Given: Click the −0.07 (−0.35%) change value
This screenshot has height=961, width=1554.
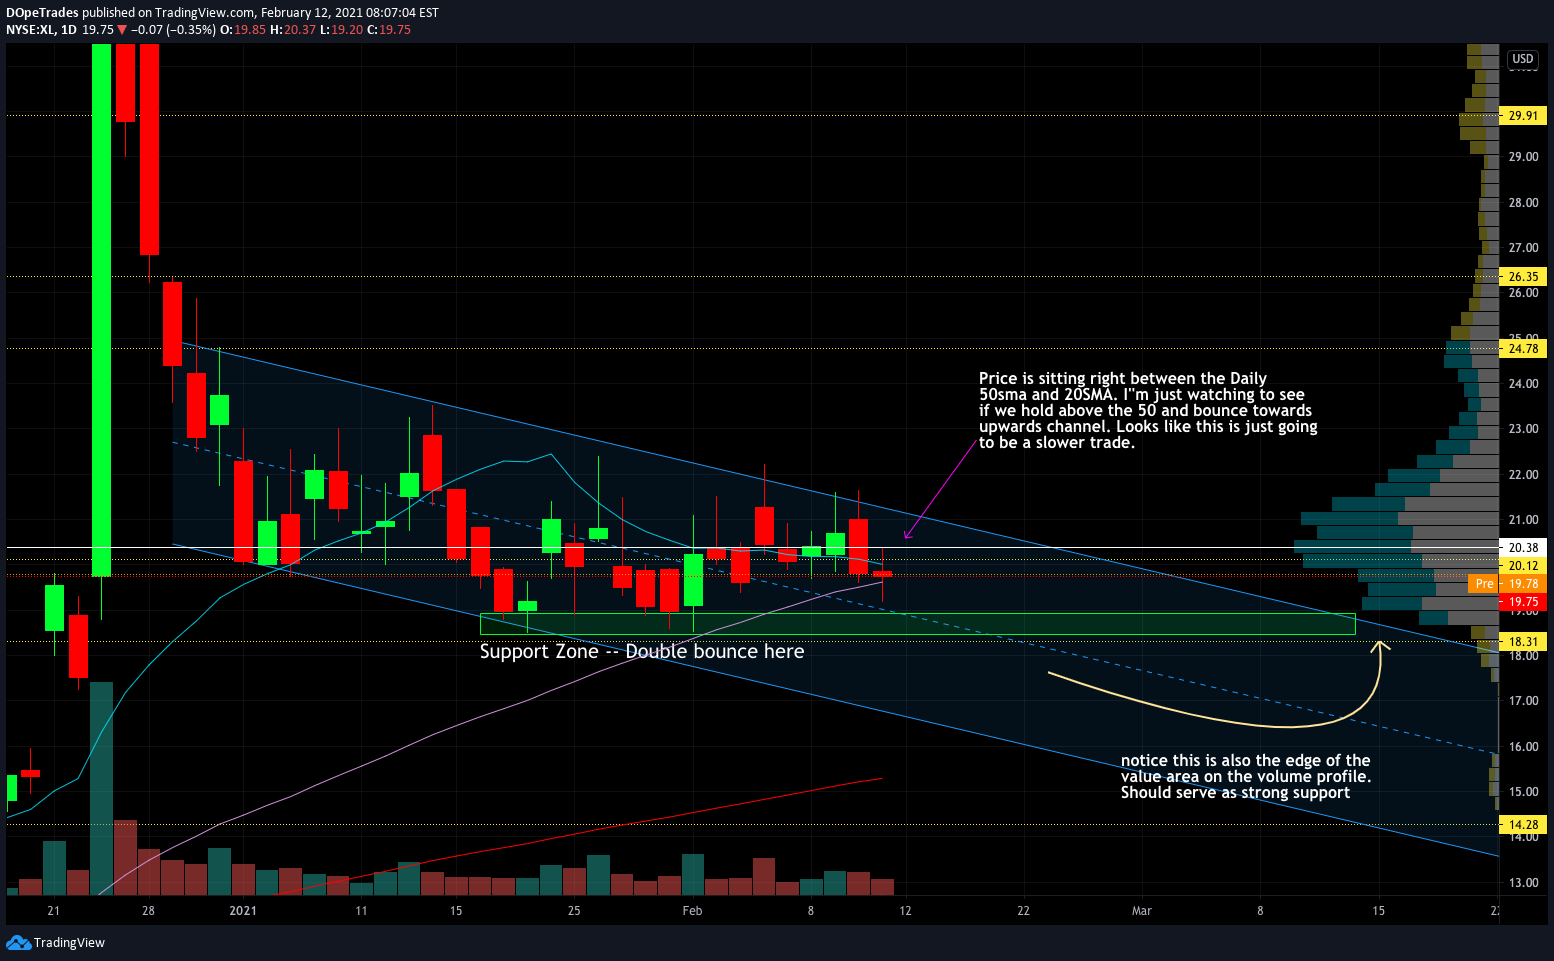Looking at the screenshot, I should tap(173, 30).
